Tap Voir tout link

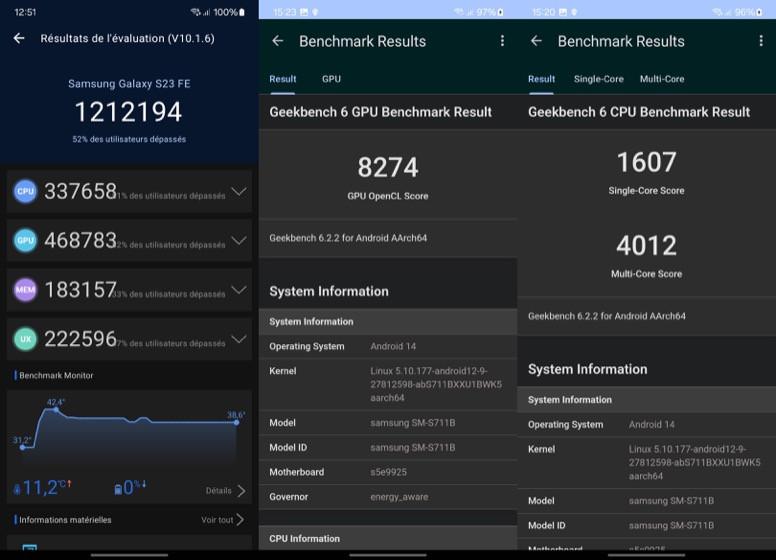(x=217, y=520)
